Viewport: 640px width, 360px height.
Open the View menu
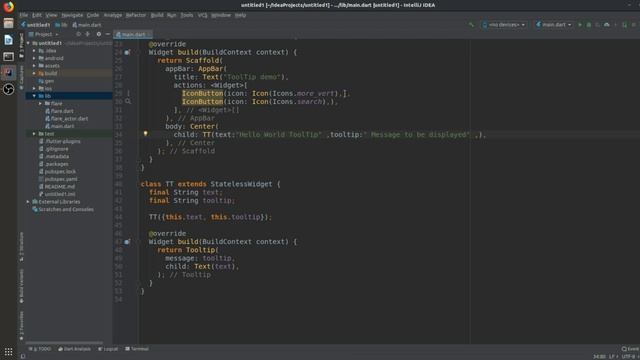(51, 15)
